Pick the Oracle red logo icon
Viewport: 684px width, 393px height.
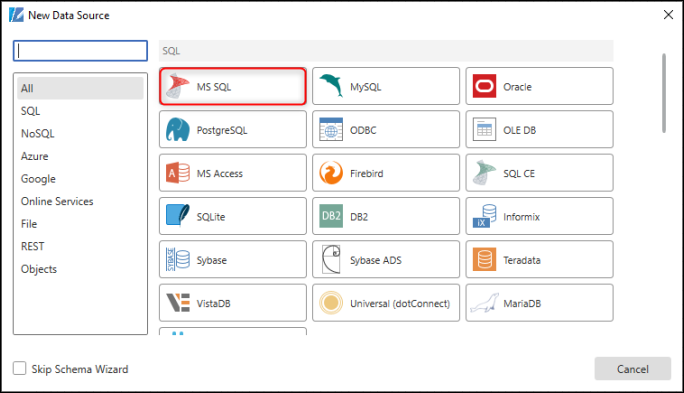tap(484, 86)
